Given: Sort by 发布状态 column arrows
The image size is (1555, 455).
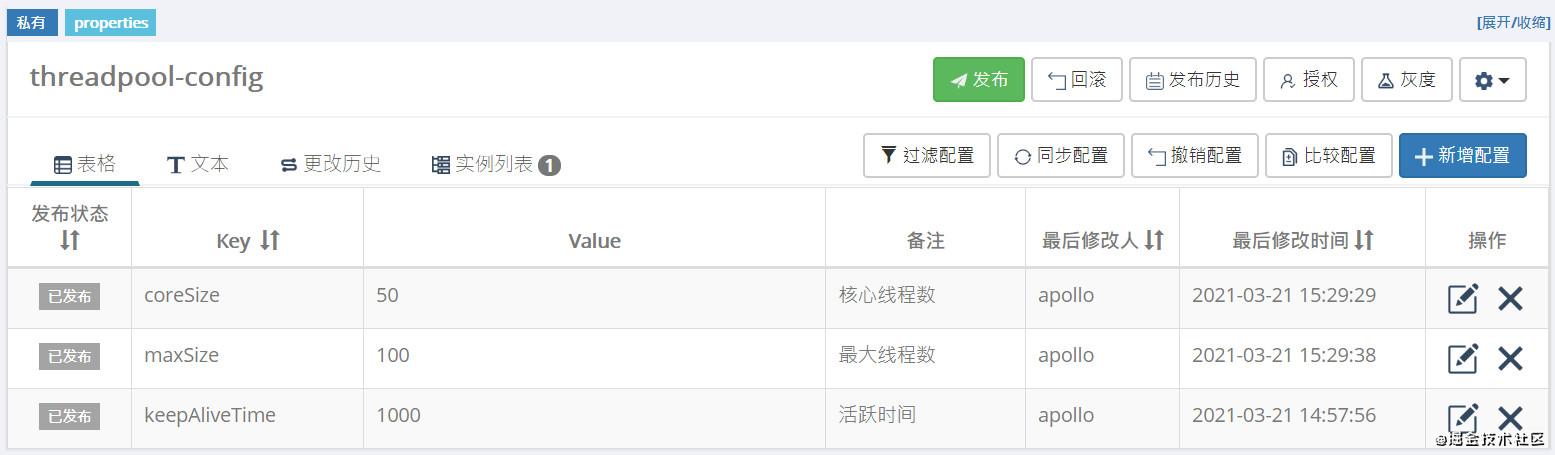Looking at the screenshot, I should [x=69, y=240].
